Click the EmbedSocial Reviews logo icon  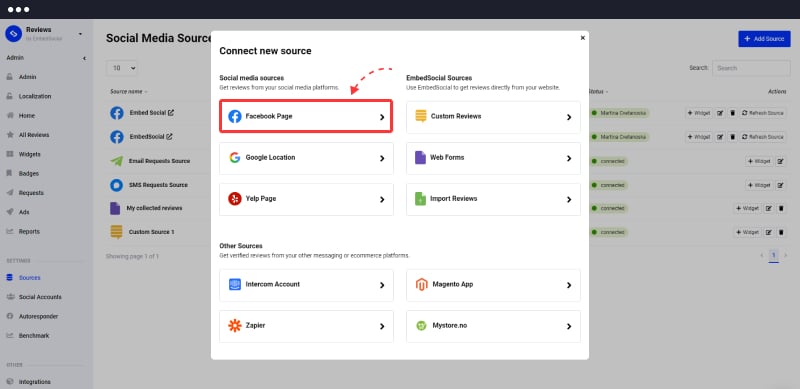[x=13, y=34]
